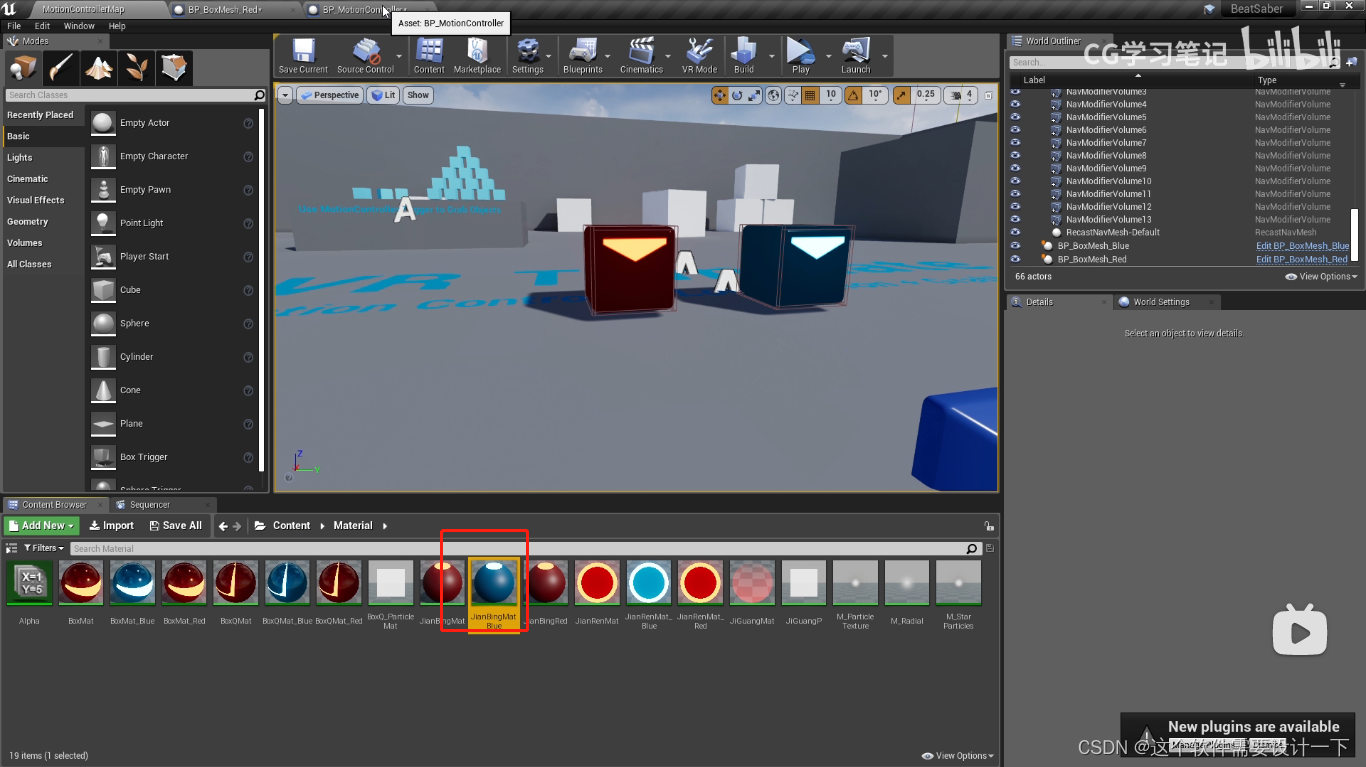Screen dimensions: 1366x767
Task: Select the Visual Effects category
Action: coord(35,200)
